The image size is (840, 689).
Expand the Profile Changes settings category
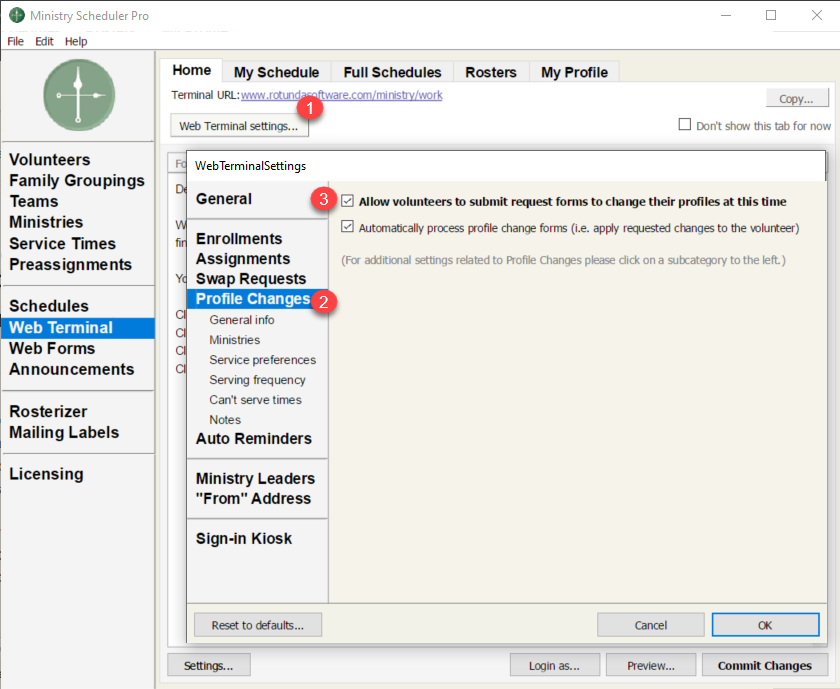tap(252, 299)
